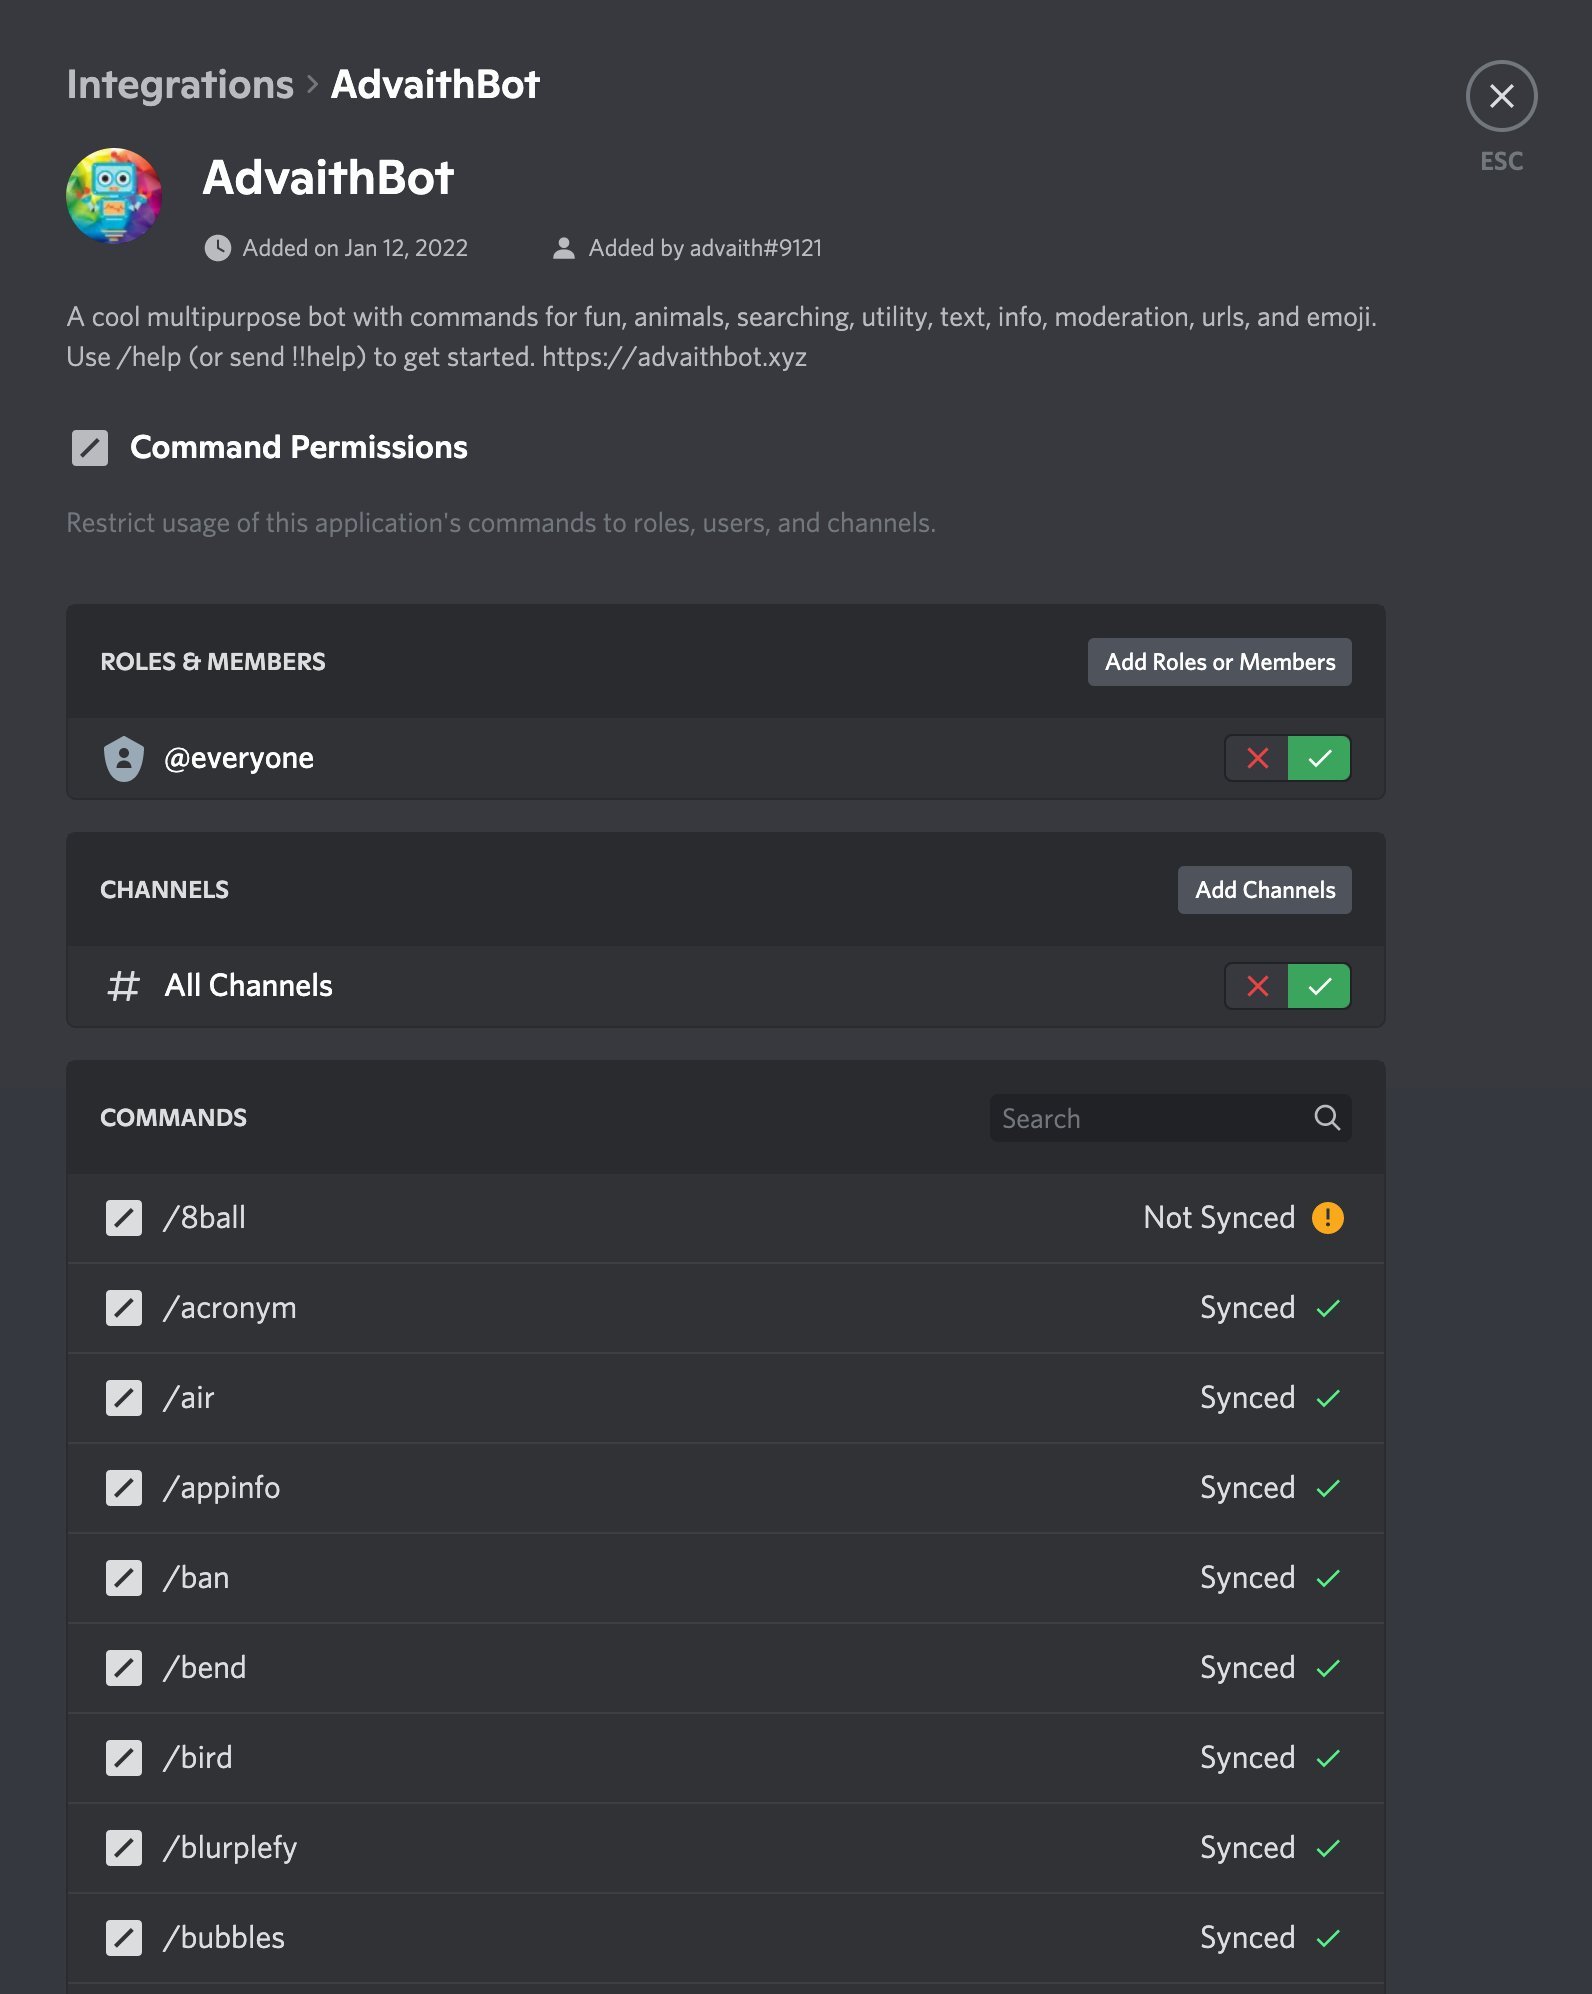Click Added by advaith#9121 text
Screen dimensions: 1592x1994
pos(705,248)
